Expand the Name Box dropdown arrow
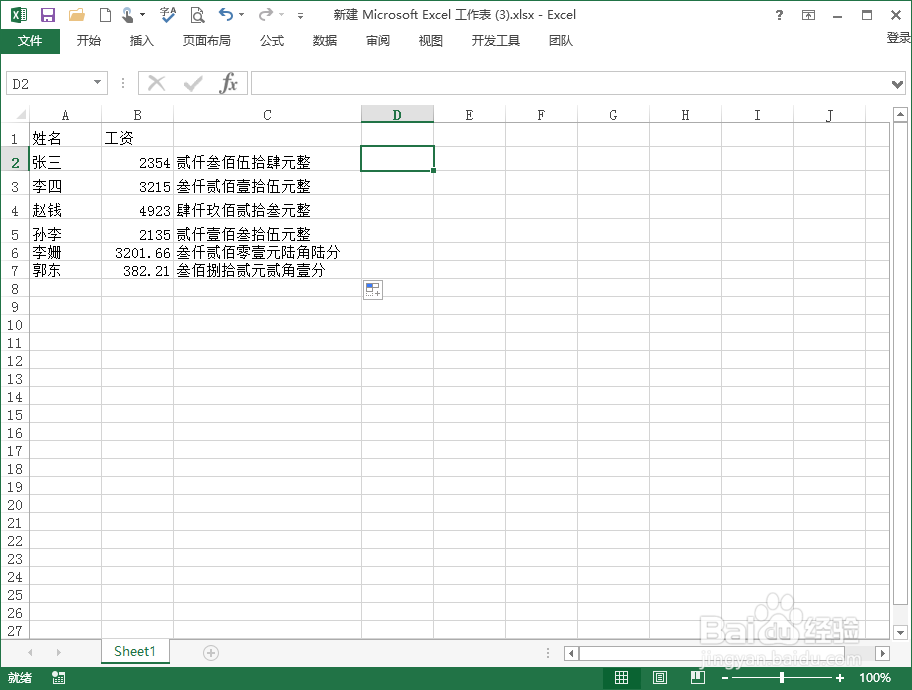 [98, 83]
